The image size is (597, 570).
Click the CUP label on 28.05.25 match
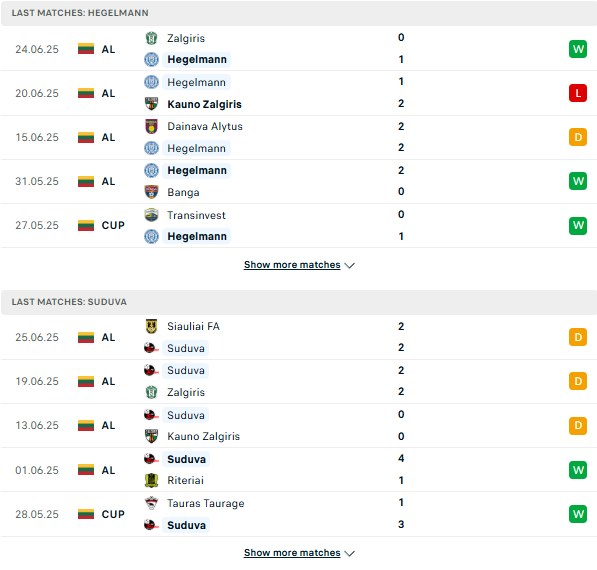click(x=113, y=514)
